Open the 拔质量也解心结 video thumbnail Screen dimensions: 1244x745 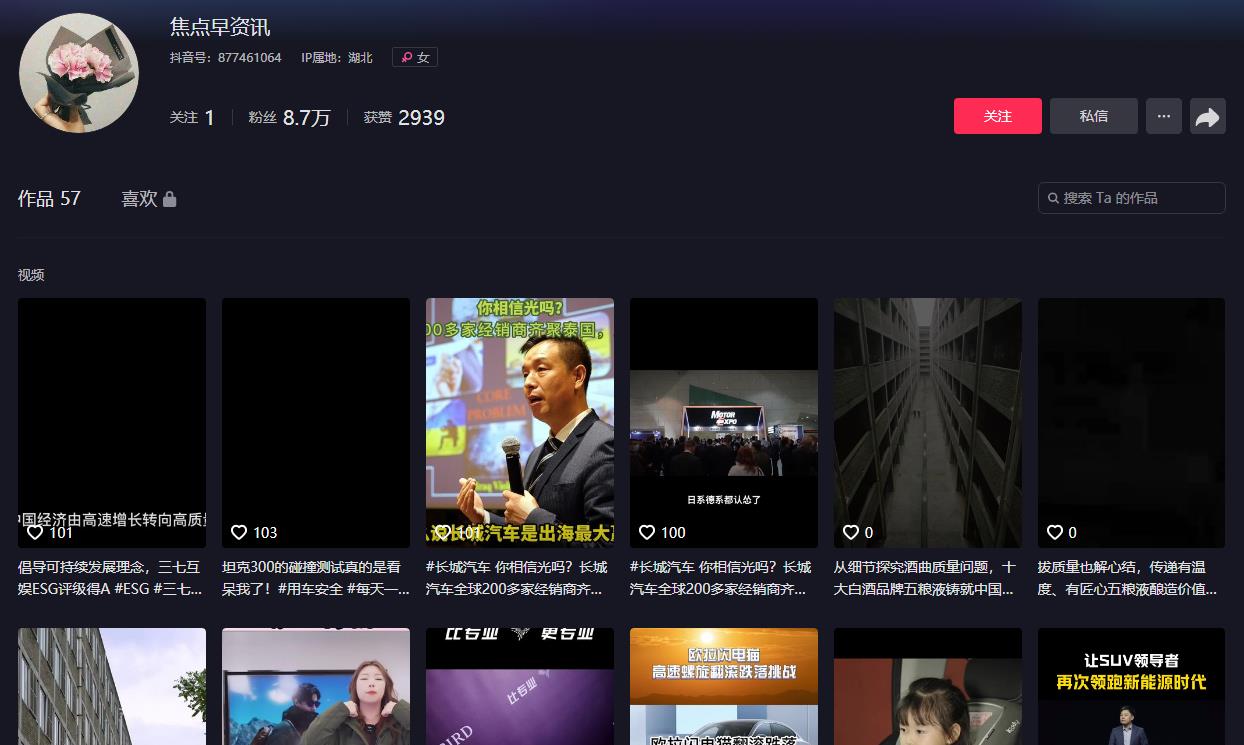tap(1132, 423)
